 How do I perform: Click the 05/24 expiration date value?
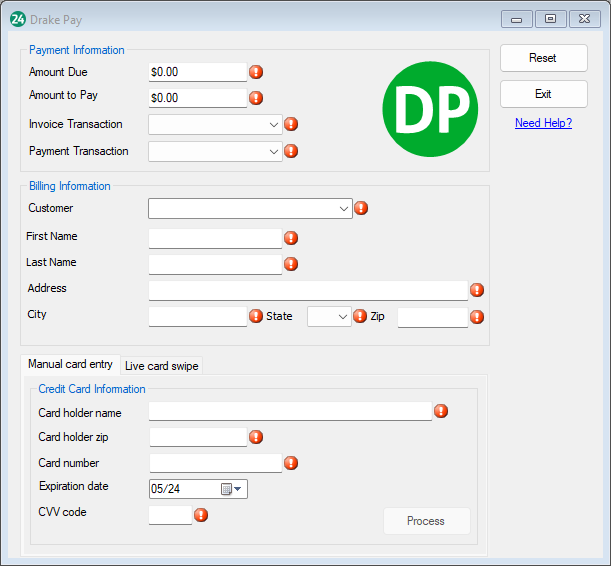[165, 489]
